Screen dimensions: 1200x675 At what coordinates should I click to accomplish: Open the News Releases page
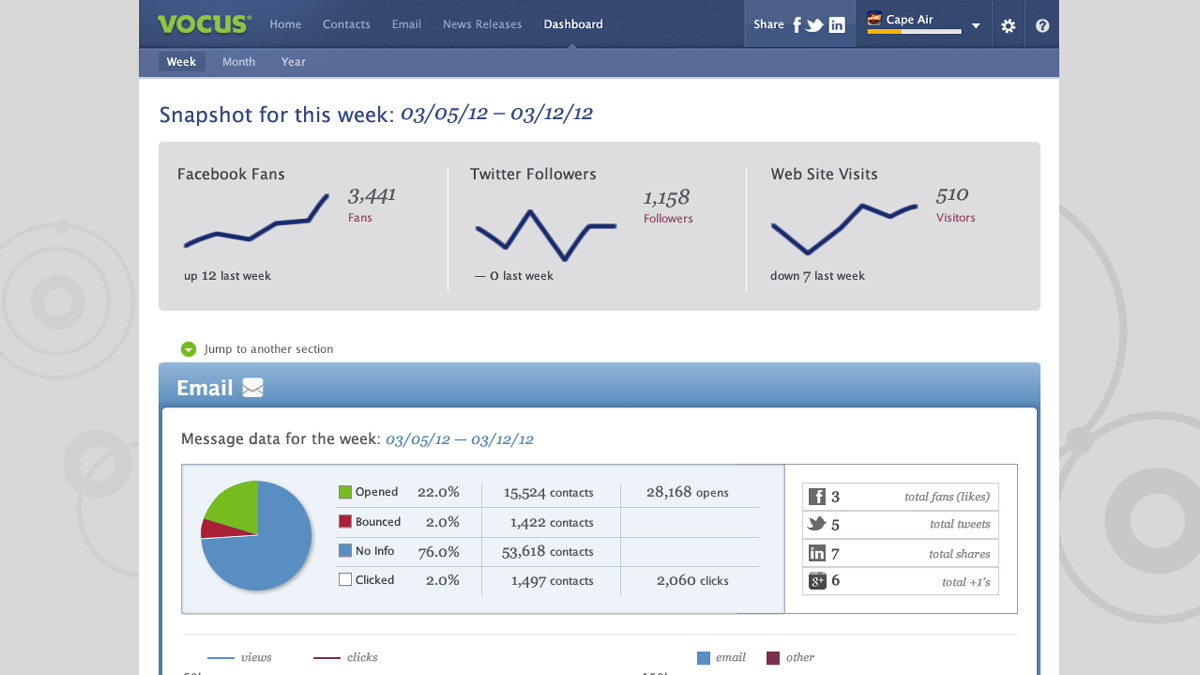coord(482,24)
